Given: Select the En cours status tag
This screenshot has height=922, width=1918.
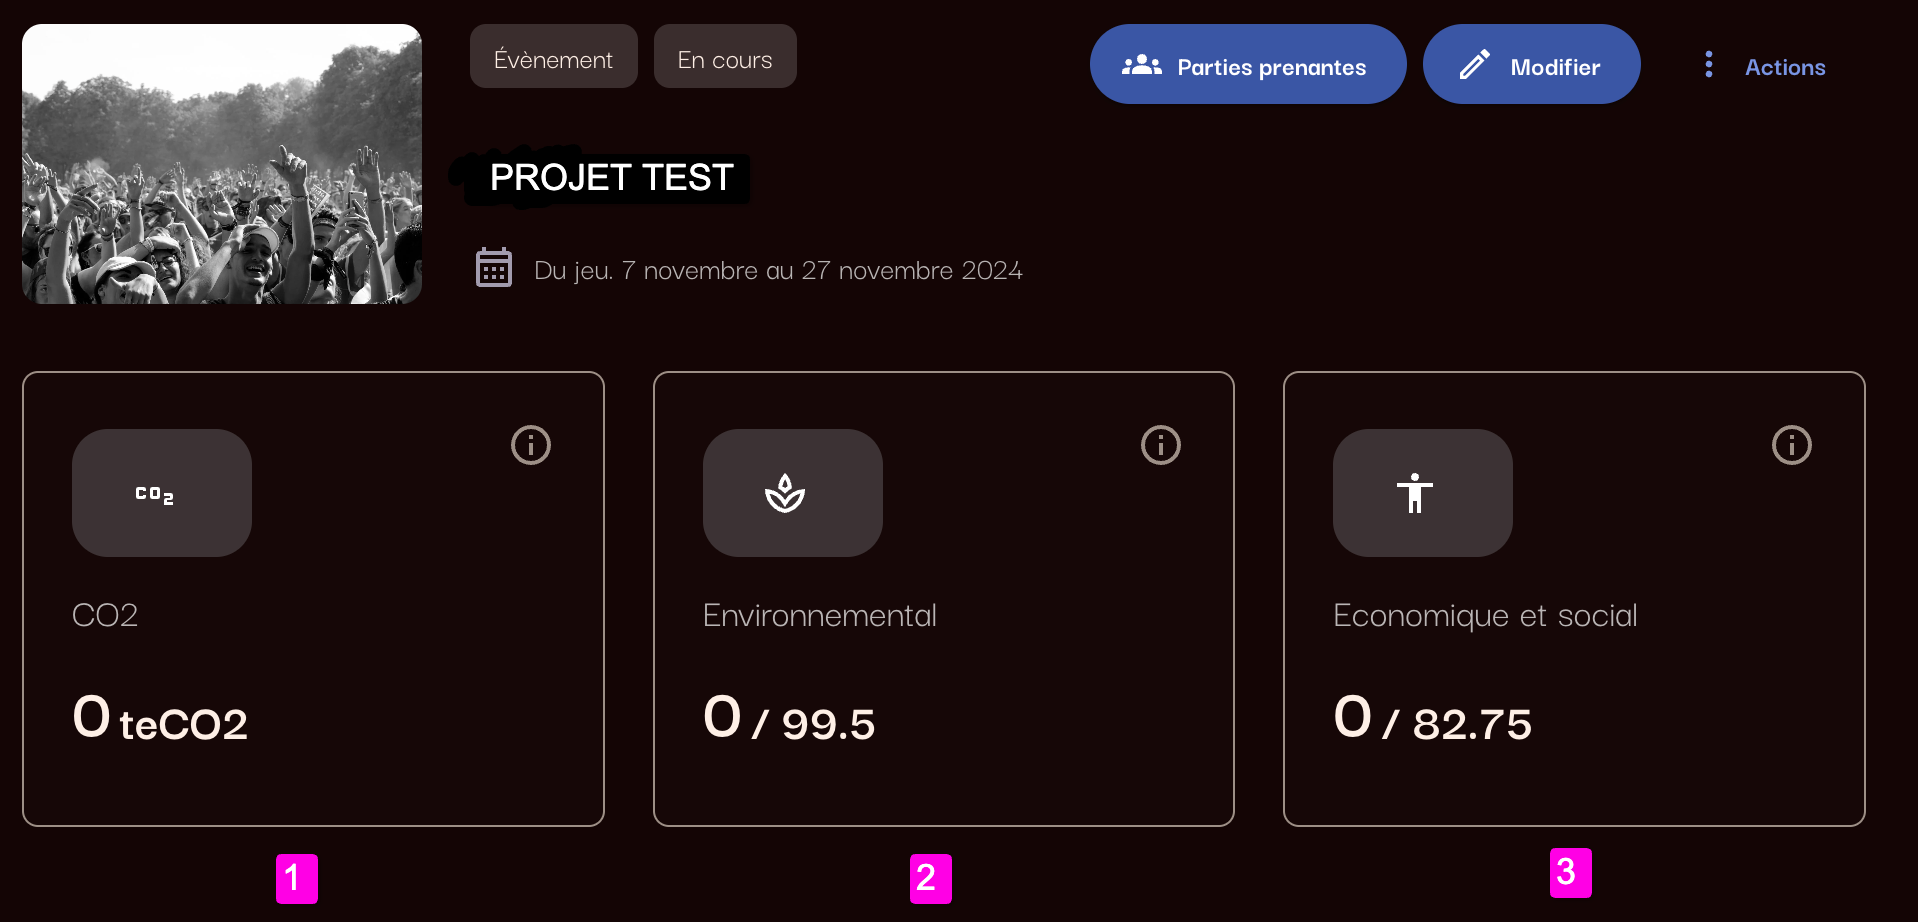Looking at the screenshot, I should click(x=725, y=58).
